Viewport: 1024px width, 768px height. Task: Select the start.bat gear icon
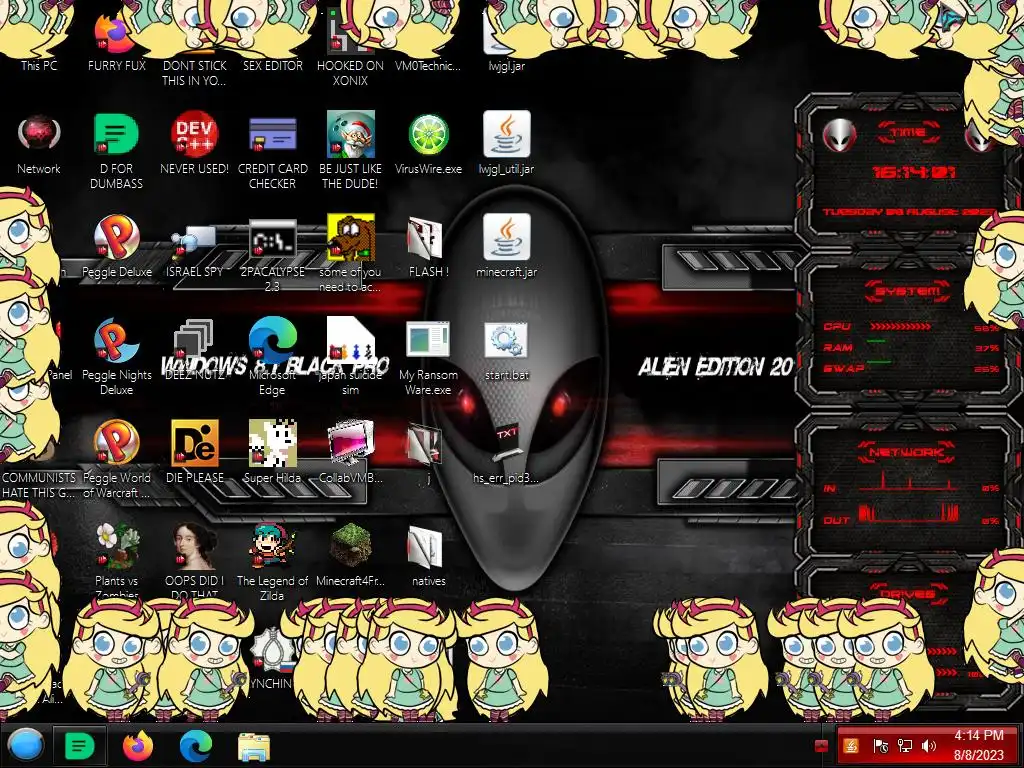506,351
